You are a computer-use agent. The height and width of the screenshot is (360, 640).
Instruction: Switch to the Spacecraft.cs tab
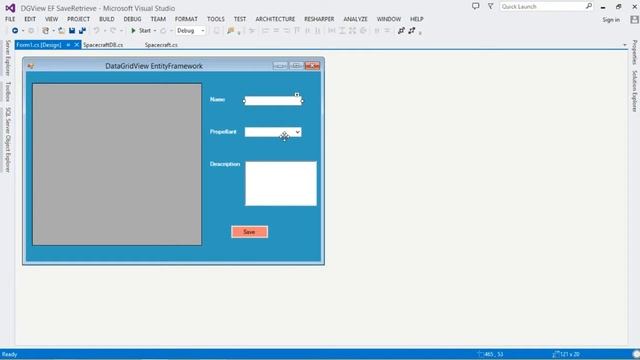161,45
